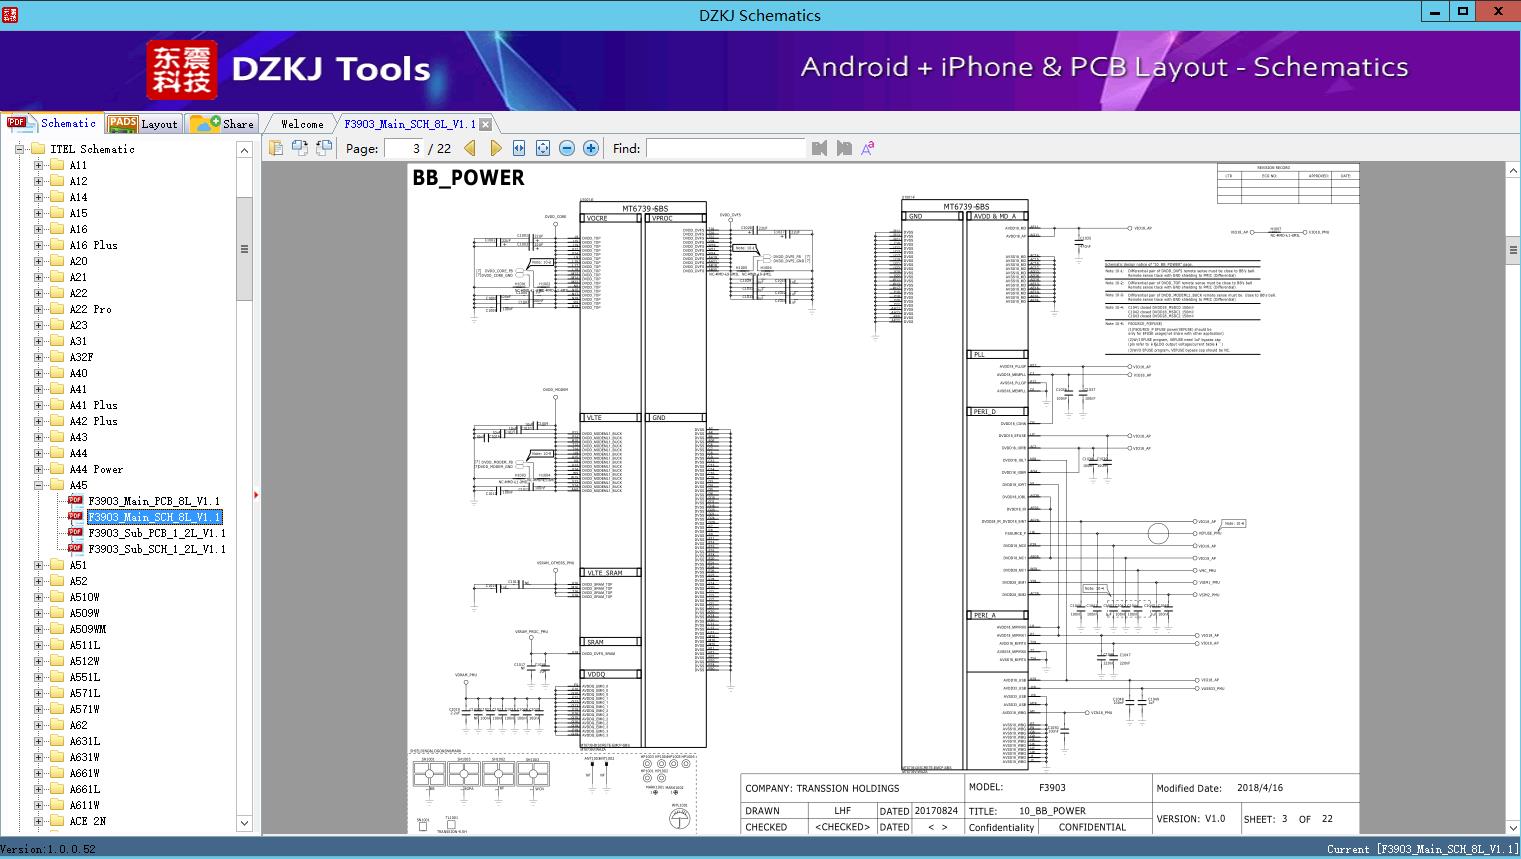Minimize the DZKJ Schematics window
Viewport: 1521px width, 859px height.
1435,12
